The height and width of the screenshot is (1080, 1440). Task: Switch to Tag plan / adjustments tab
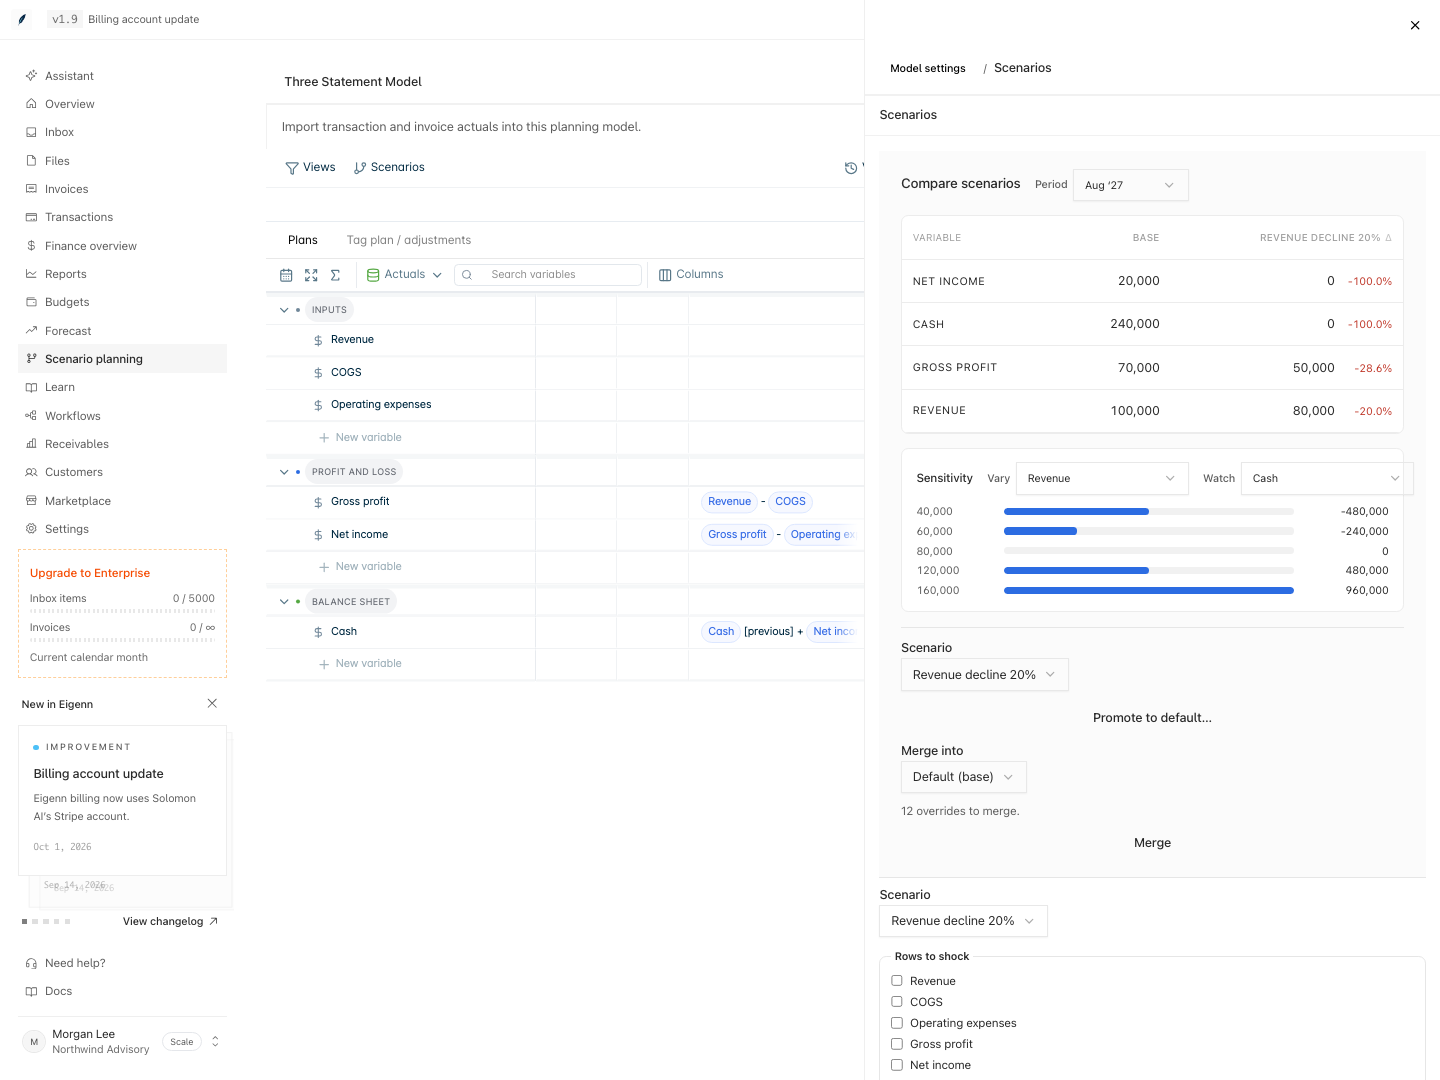tap(409, 240)
